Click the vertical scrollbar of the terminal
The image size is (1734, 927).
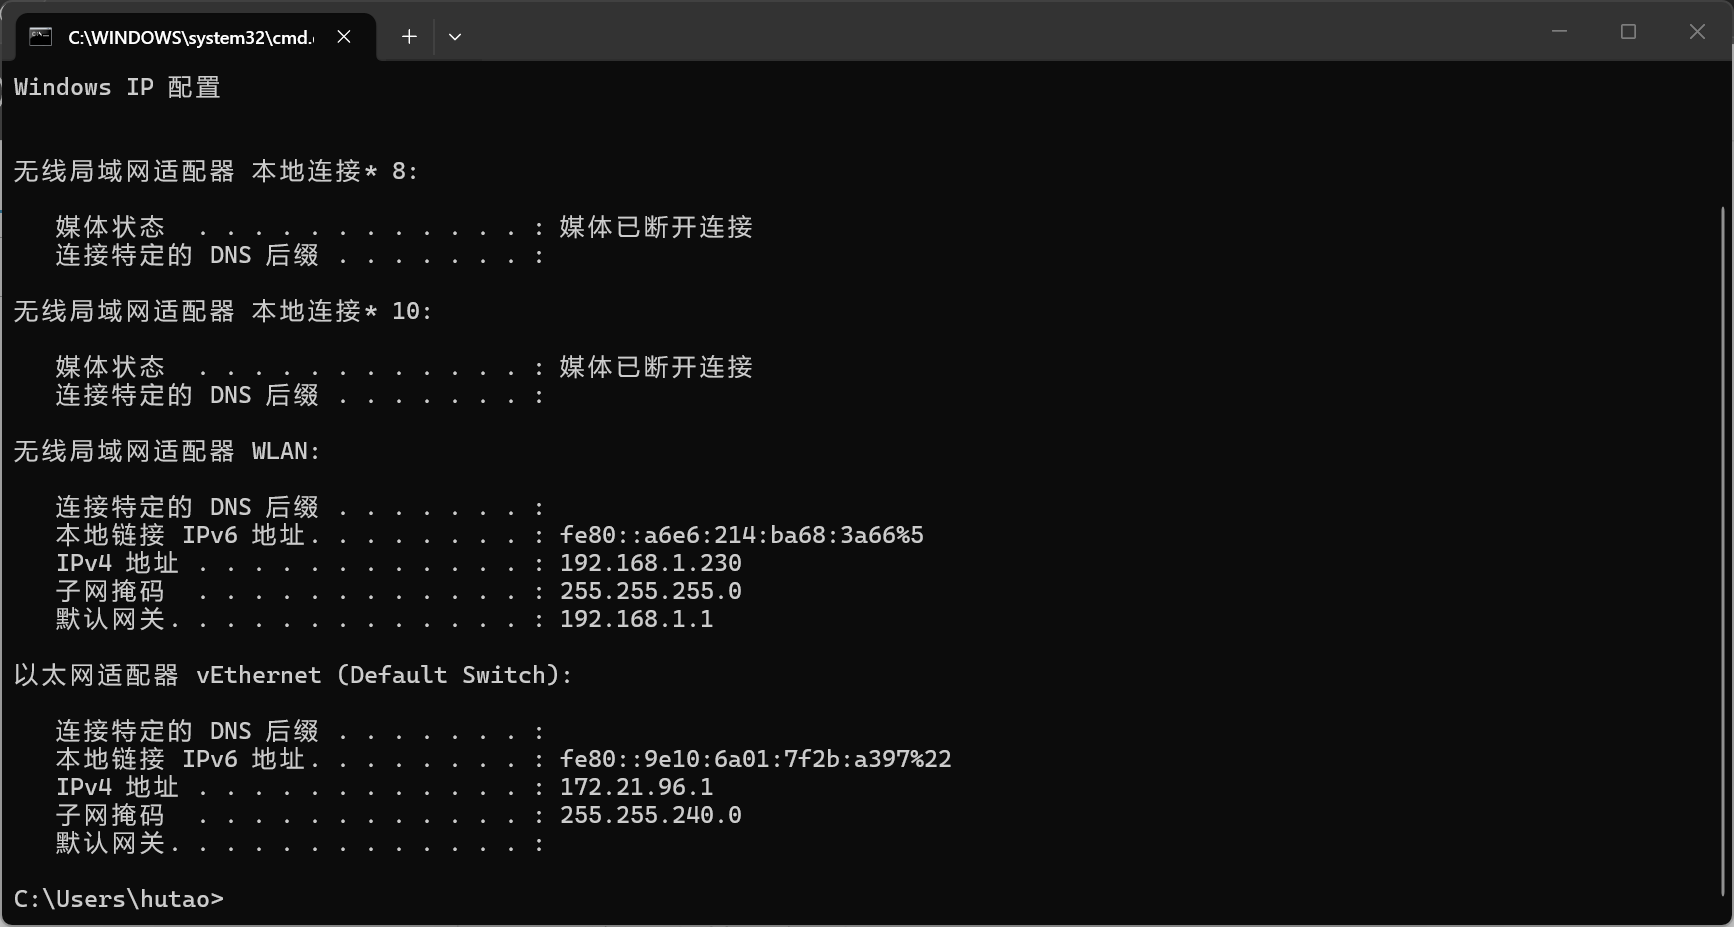click(1723, 550)
